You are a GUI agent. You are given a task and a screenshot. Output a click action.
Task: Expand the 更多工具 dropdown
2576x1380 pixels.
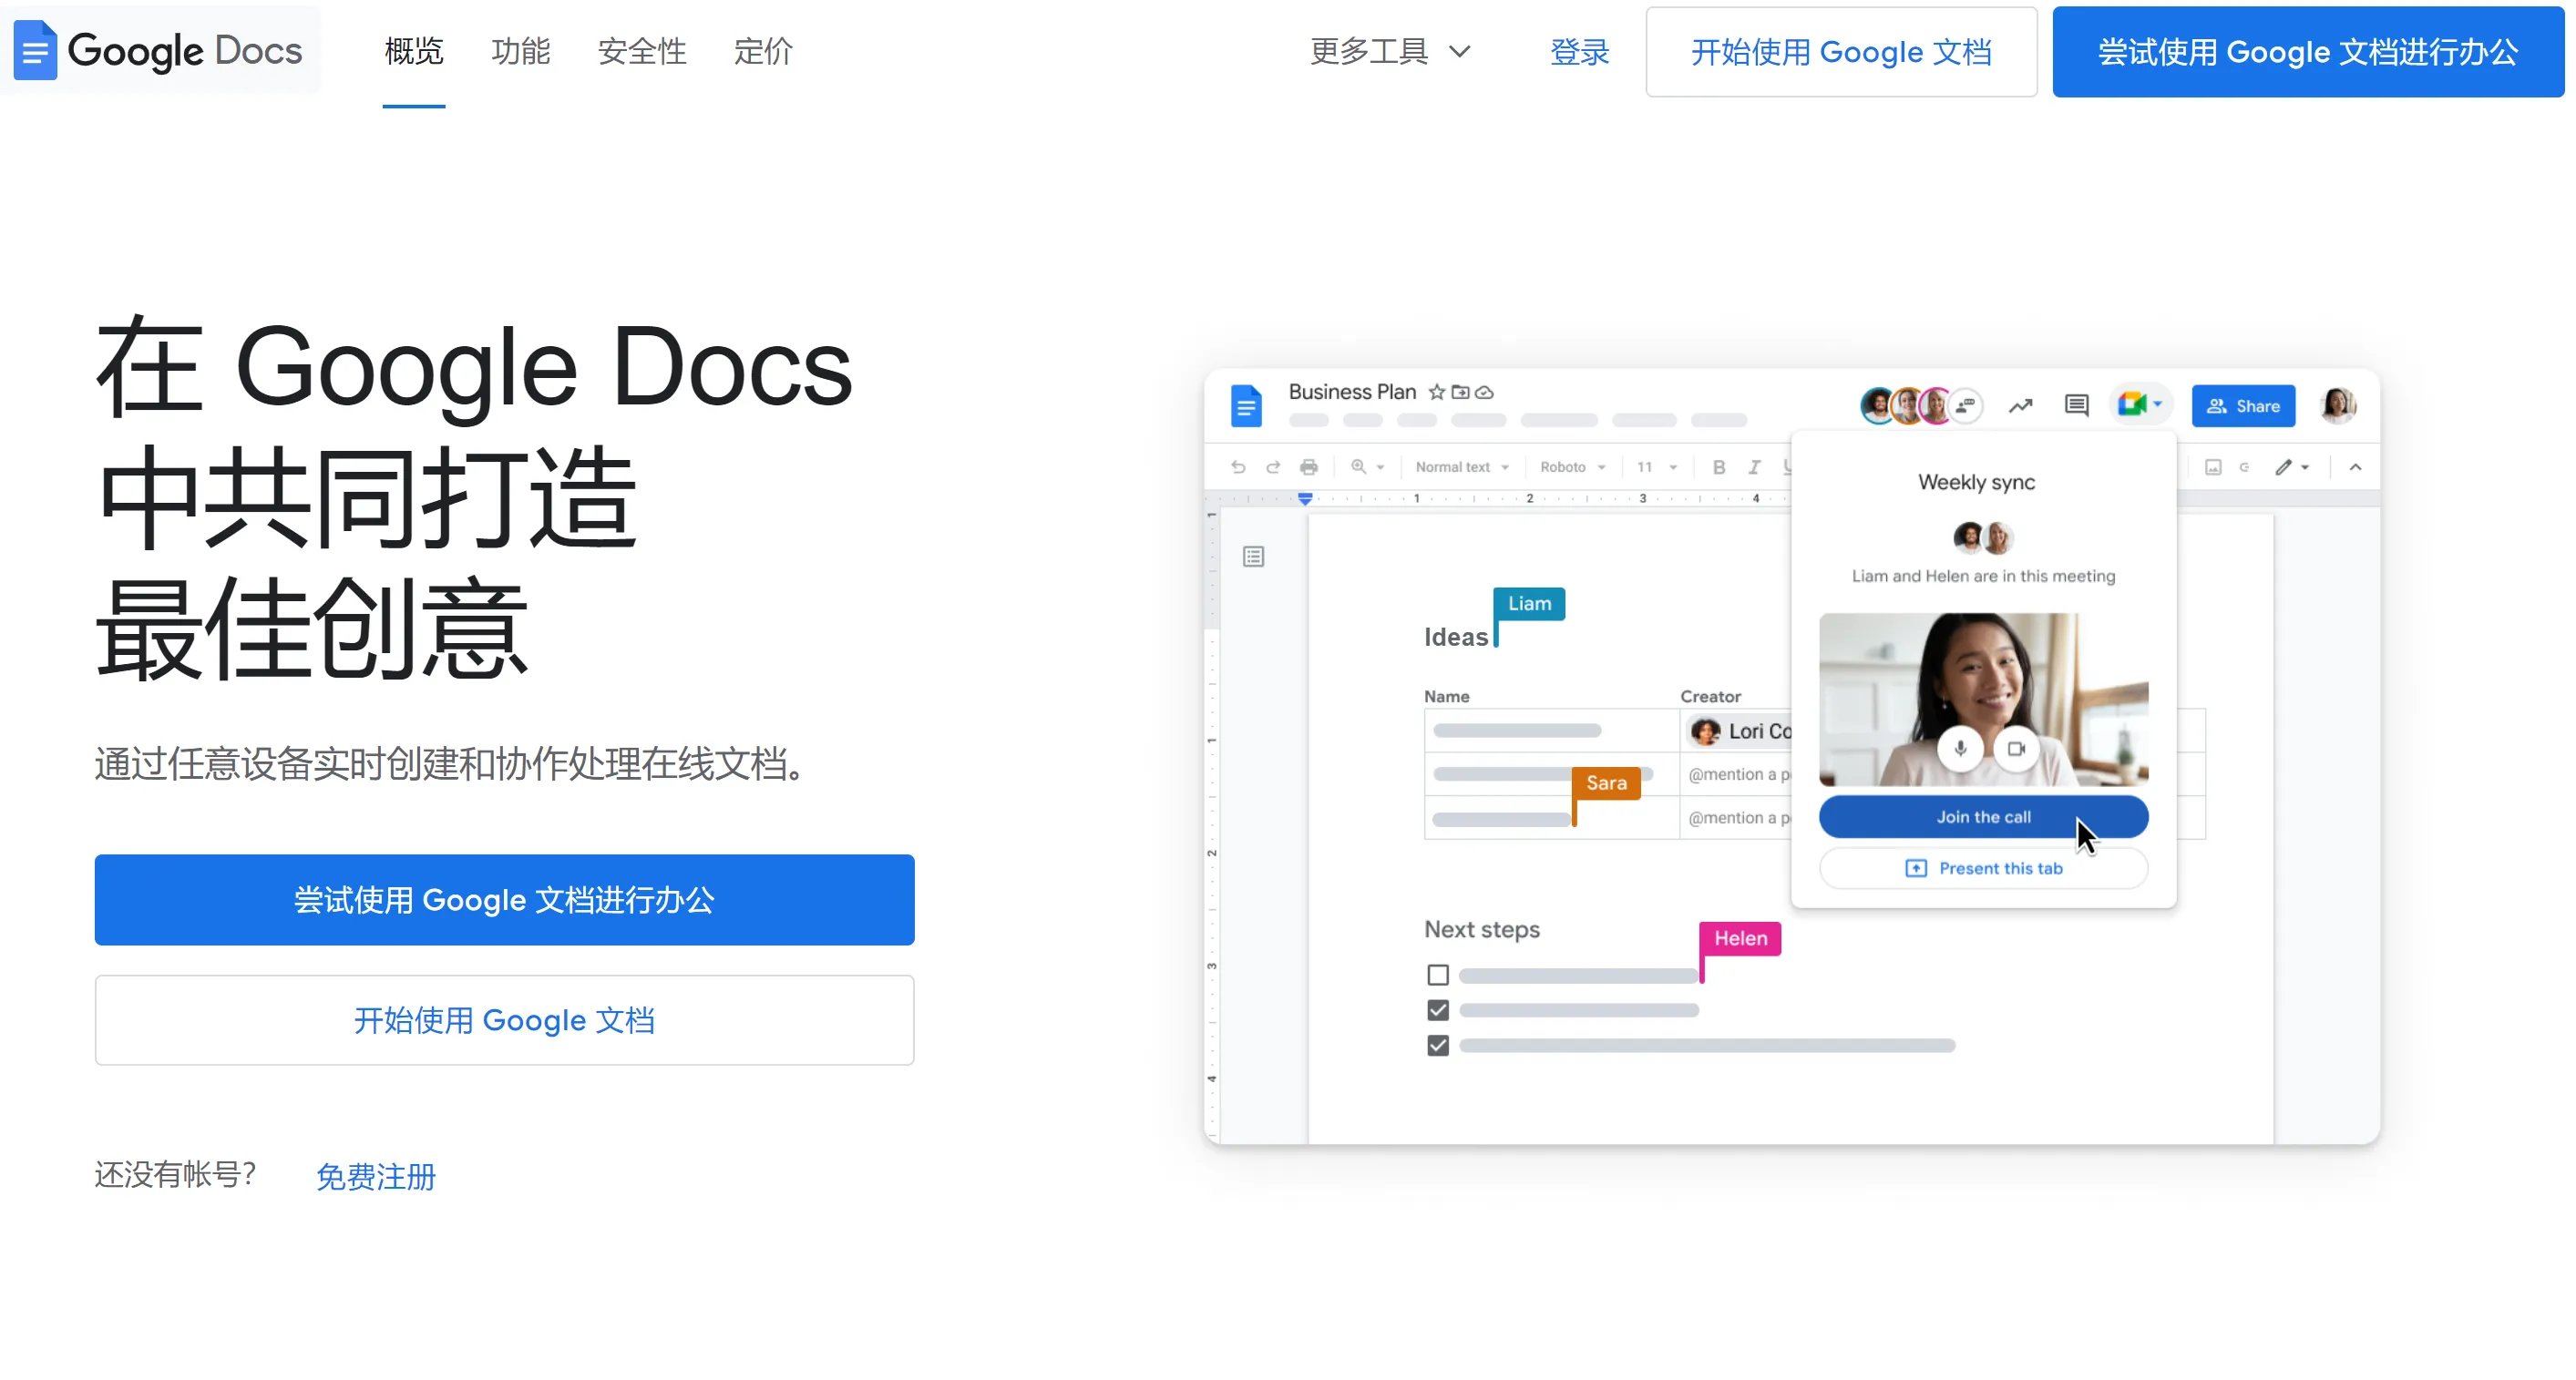pyautogui.click(x=1390, y=51)
